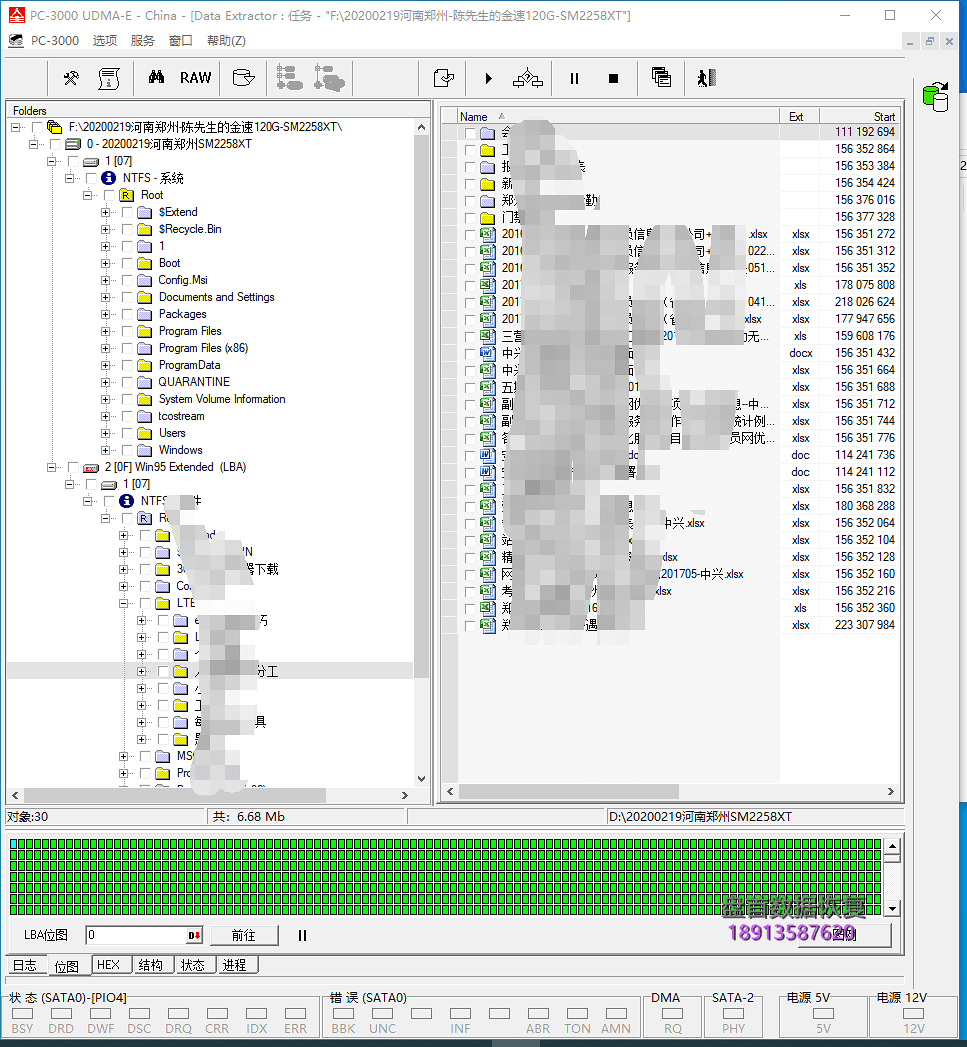The width and height of the screenshot is (967, 1047).
Task: Tick the checkbox for the F:\20200219 root task node
Action: (37, 127)
